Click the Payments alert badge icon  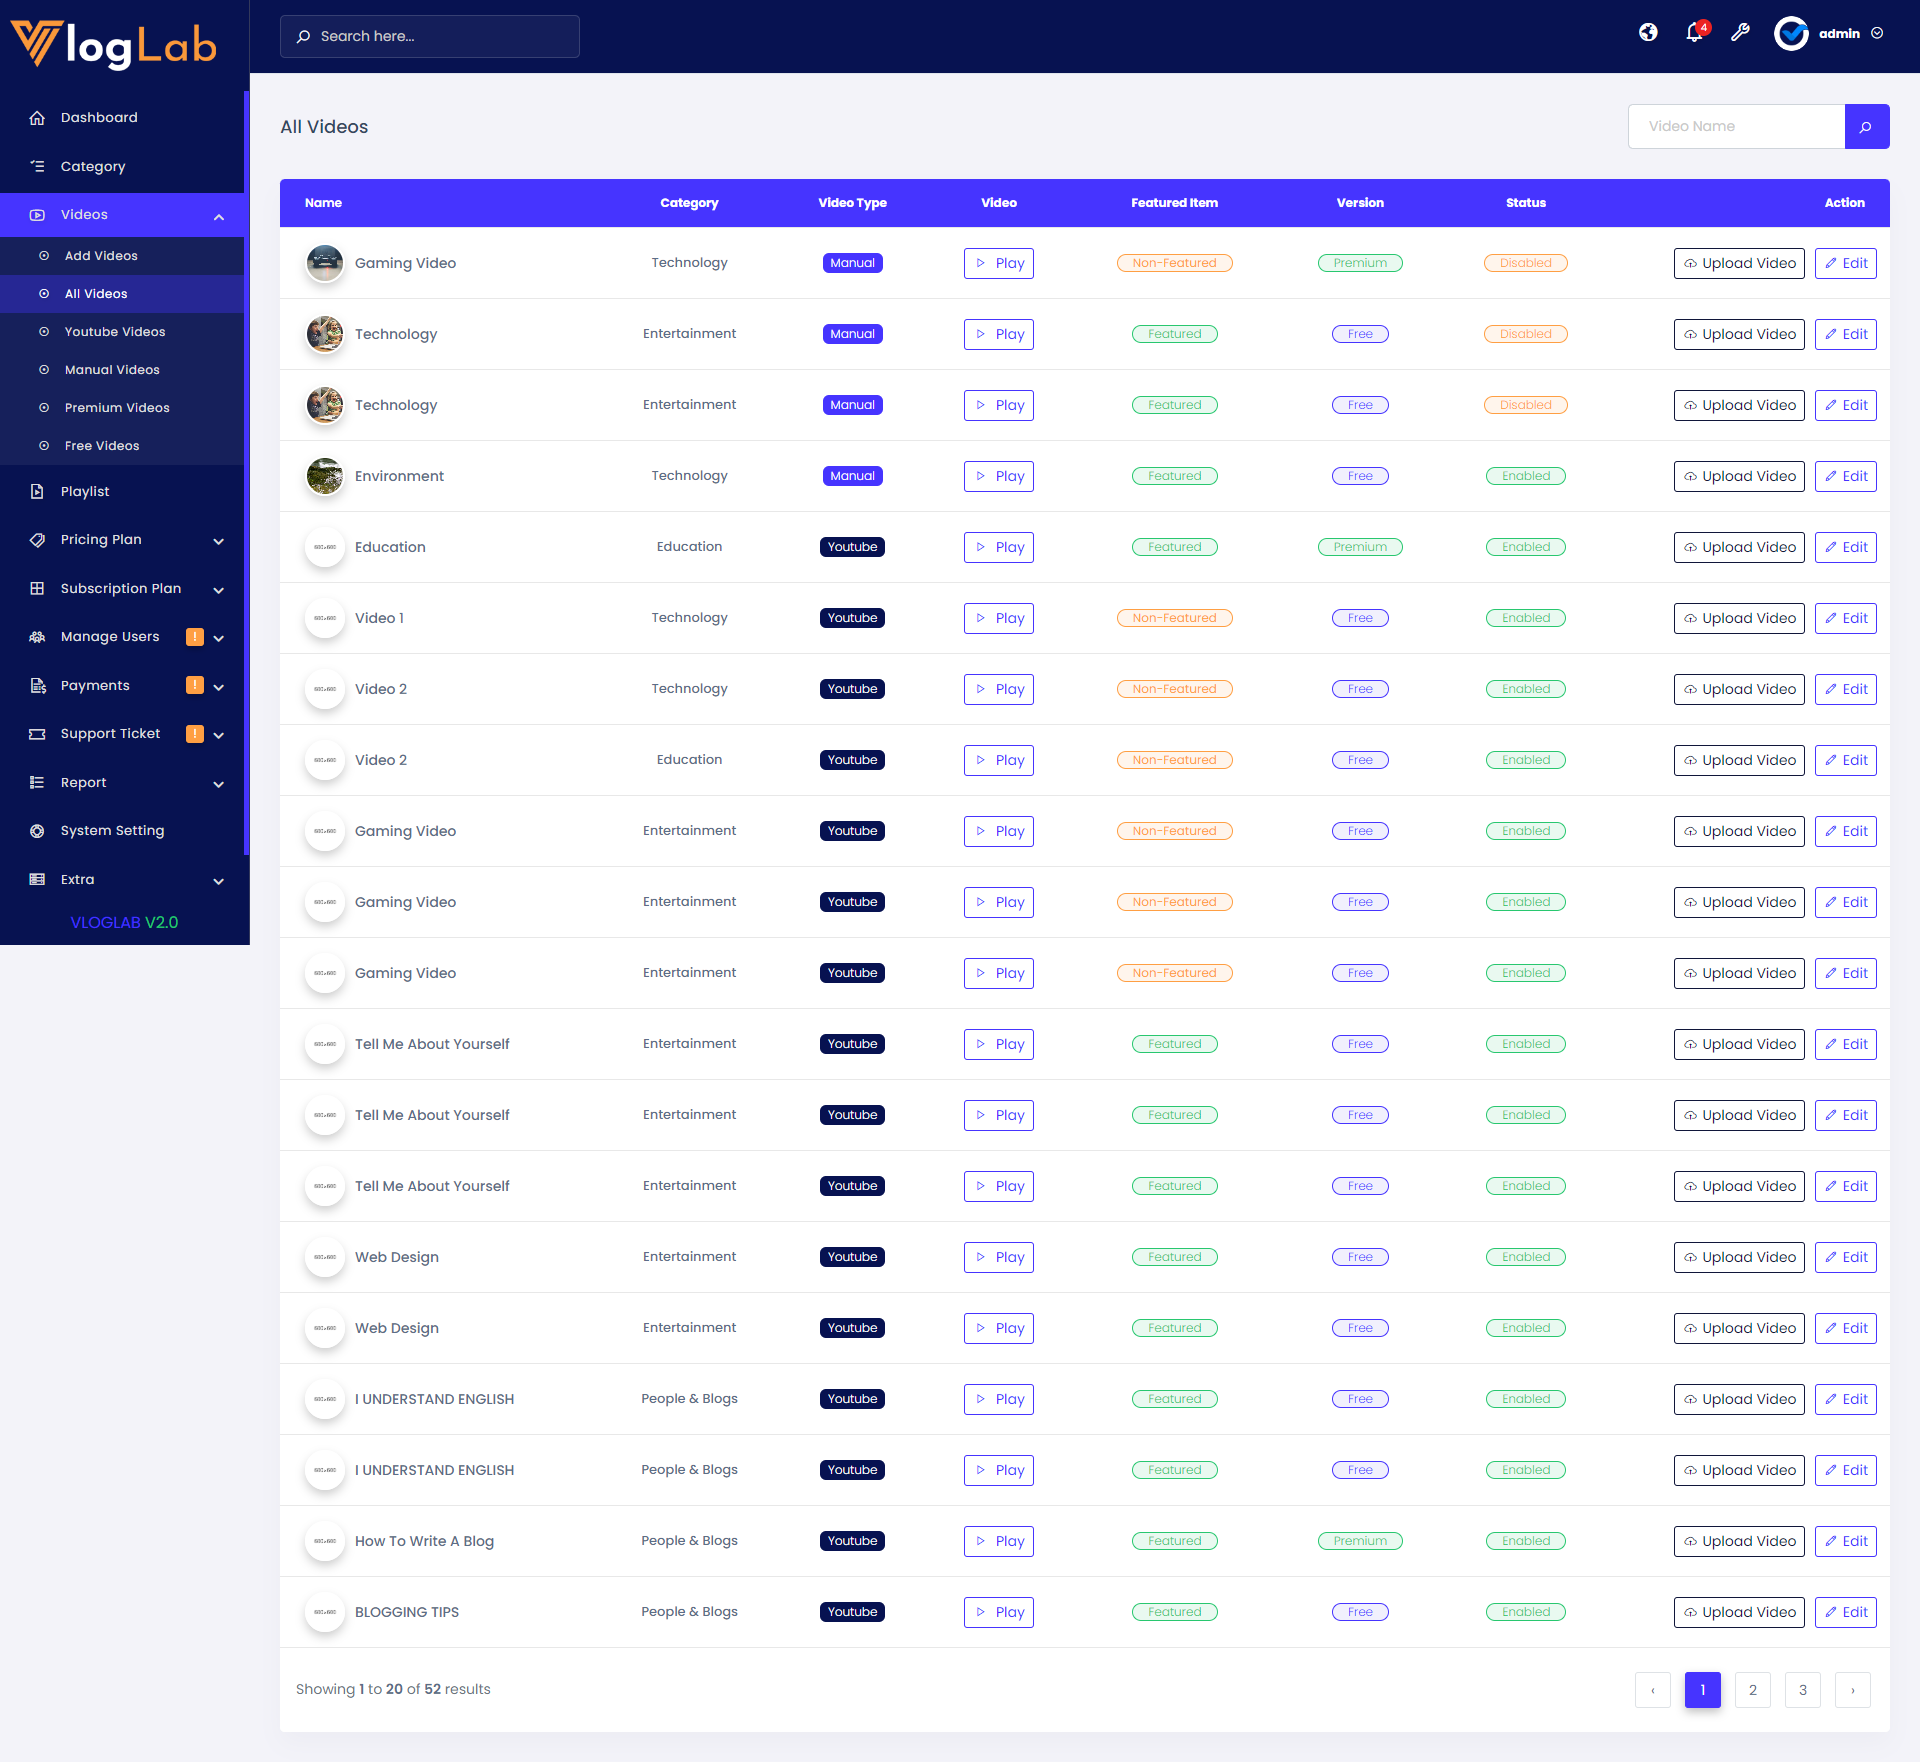[x=195, y=686]
